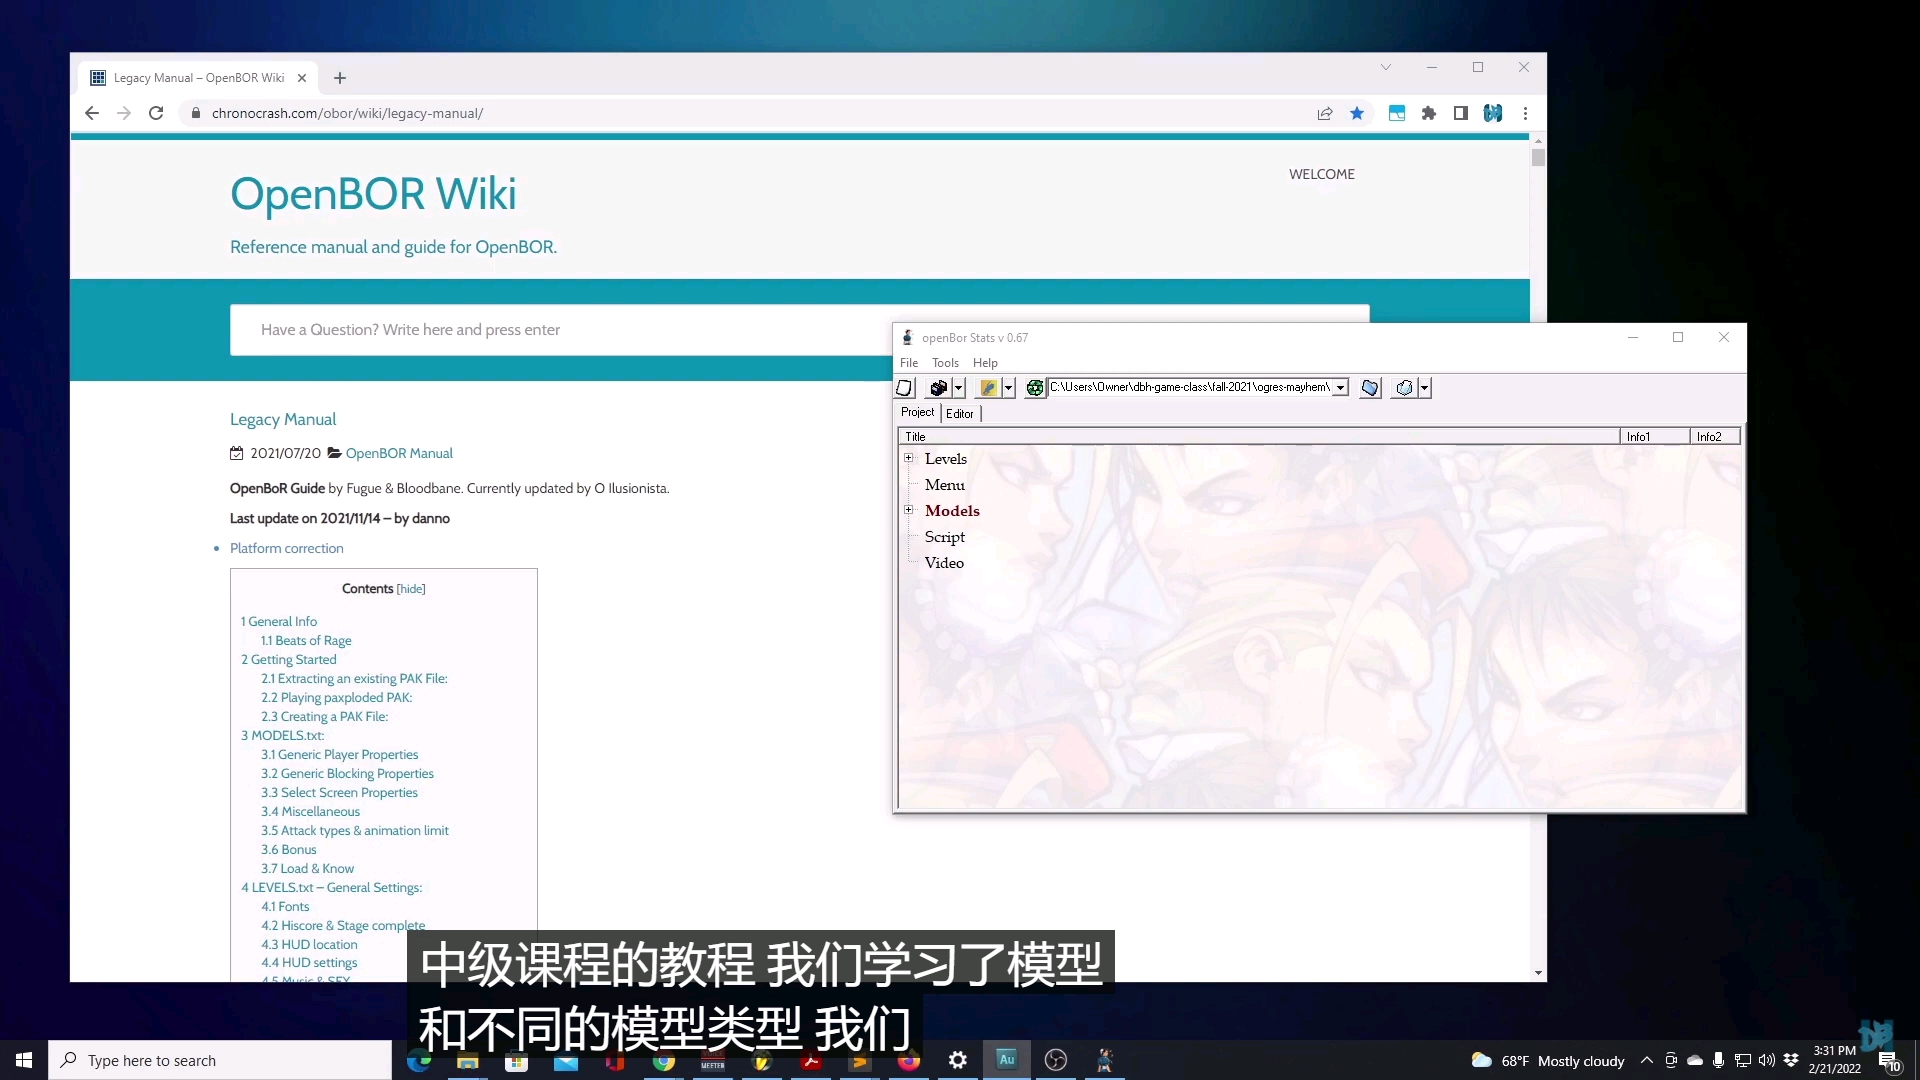Close the Legacy Manual browser tab
The image size is (1920, 1080).
click(x=302, y=78)
